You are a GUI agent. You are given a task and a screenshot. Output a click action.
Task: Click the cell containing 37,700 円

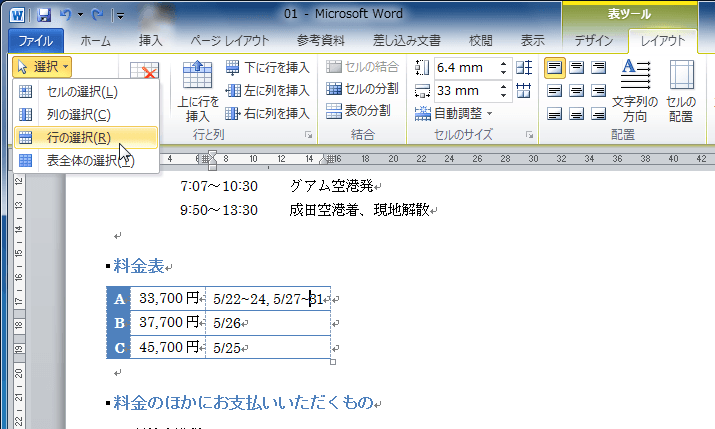[168, 323]
